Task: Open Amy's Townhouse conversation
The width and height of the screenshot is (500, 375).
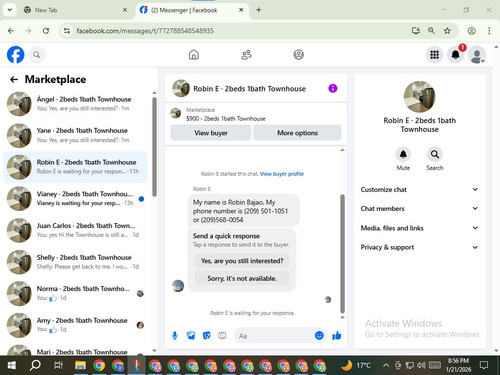Action: pyautogui.click(x=75, y=325)
